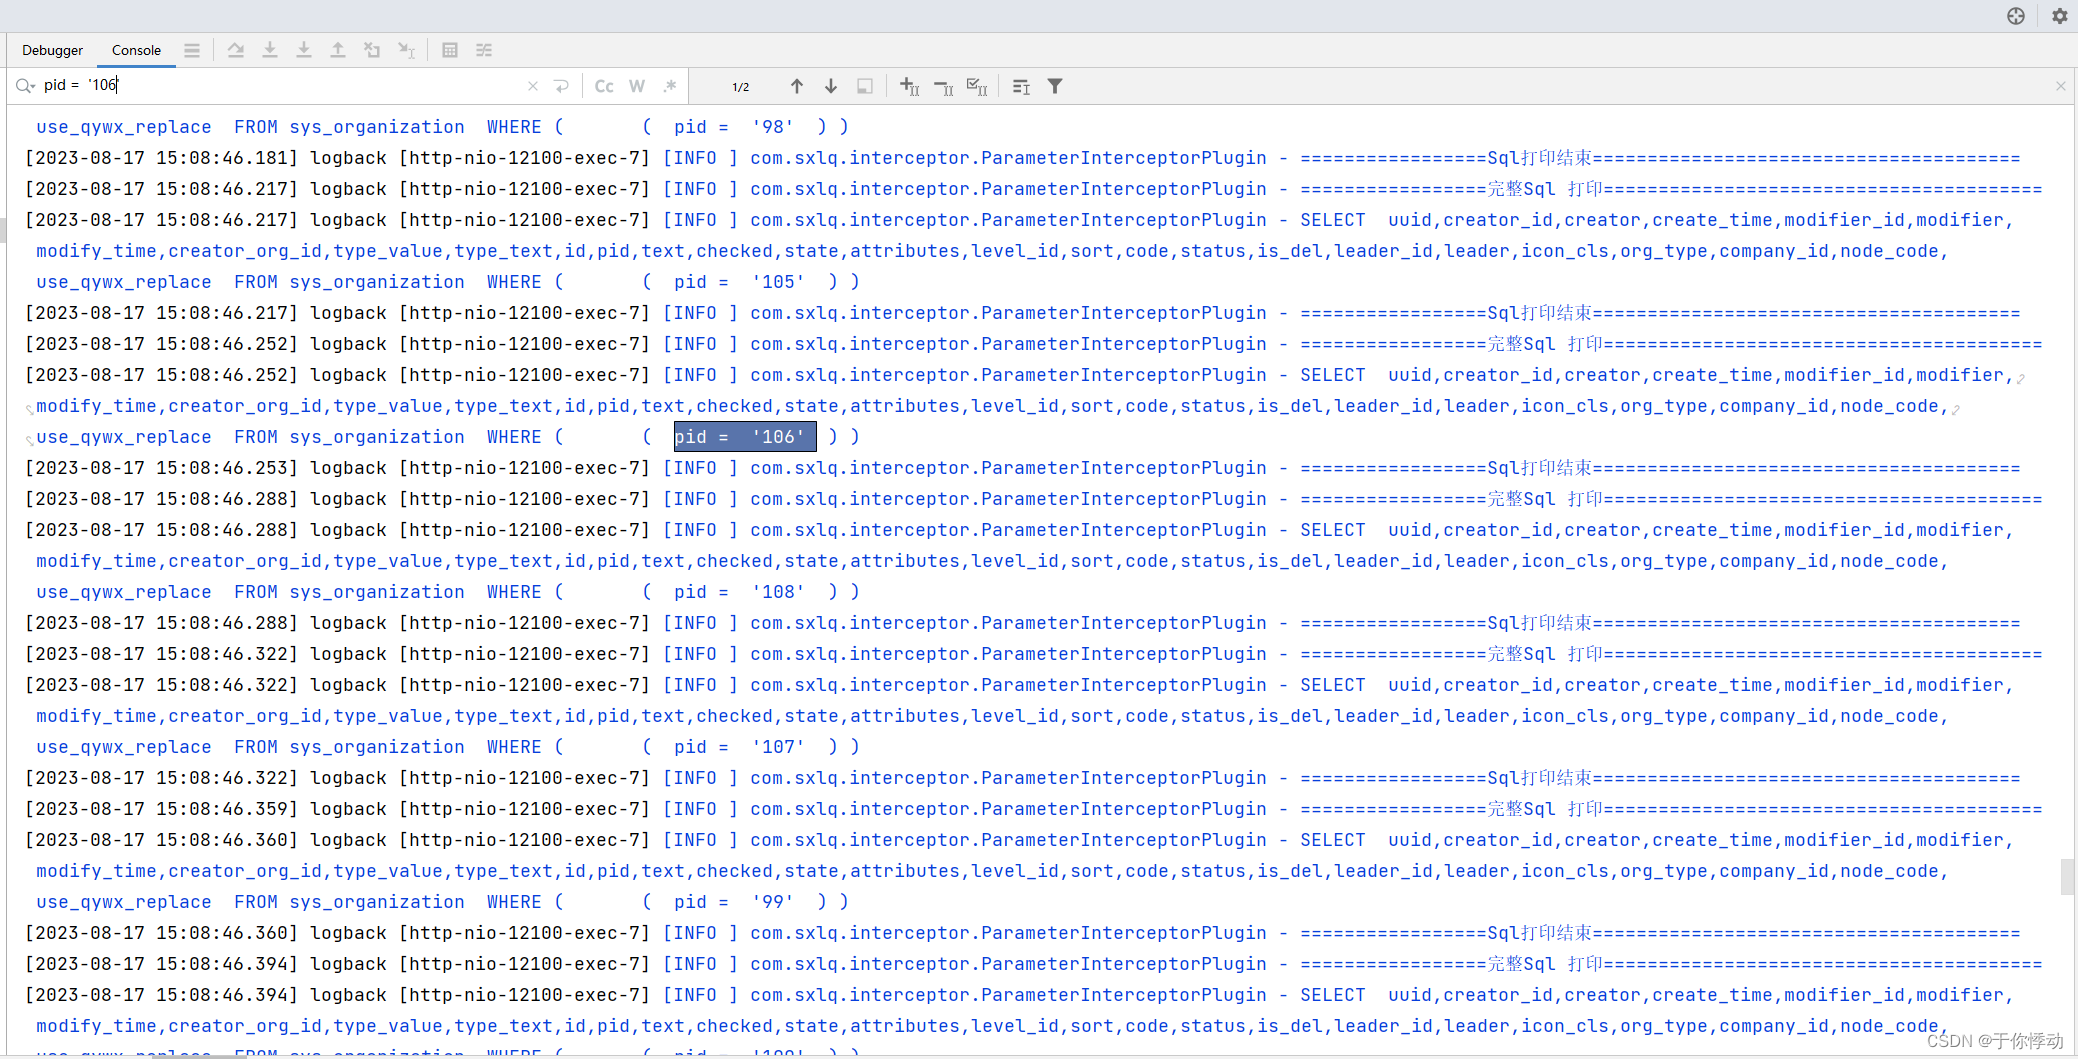Toggle Match Case (Cc) option
2078x1059 pixels.
604,86
